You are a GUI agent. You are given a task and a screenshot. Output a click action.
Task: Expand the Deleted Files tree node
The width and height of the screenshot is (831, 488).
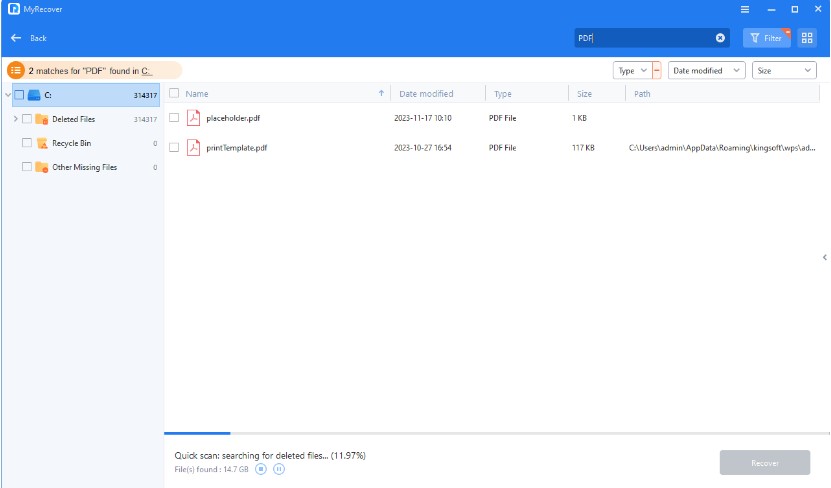pyautogui.click(x=14, y=119)
